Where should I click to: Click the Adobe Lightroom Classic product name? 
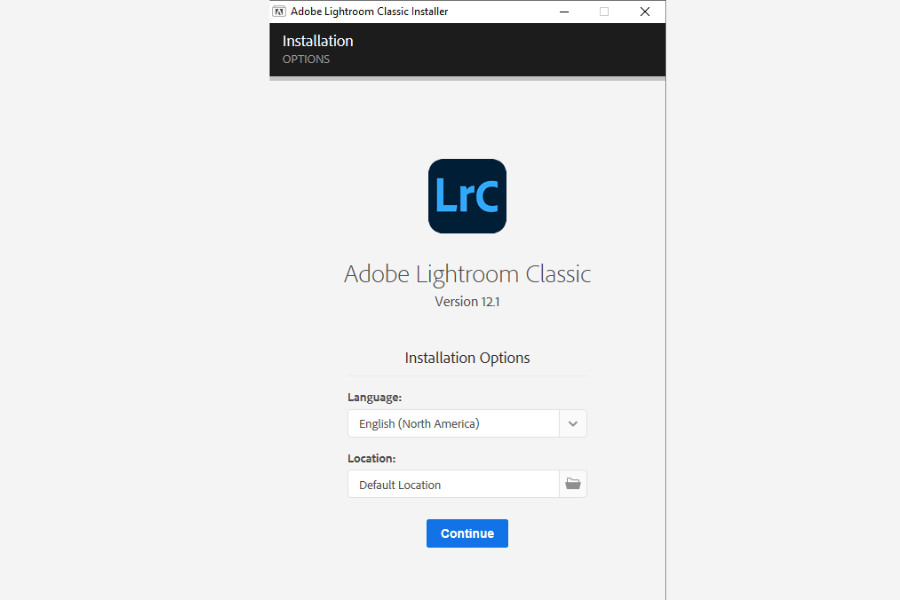[467, 274]
